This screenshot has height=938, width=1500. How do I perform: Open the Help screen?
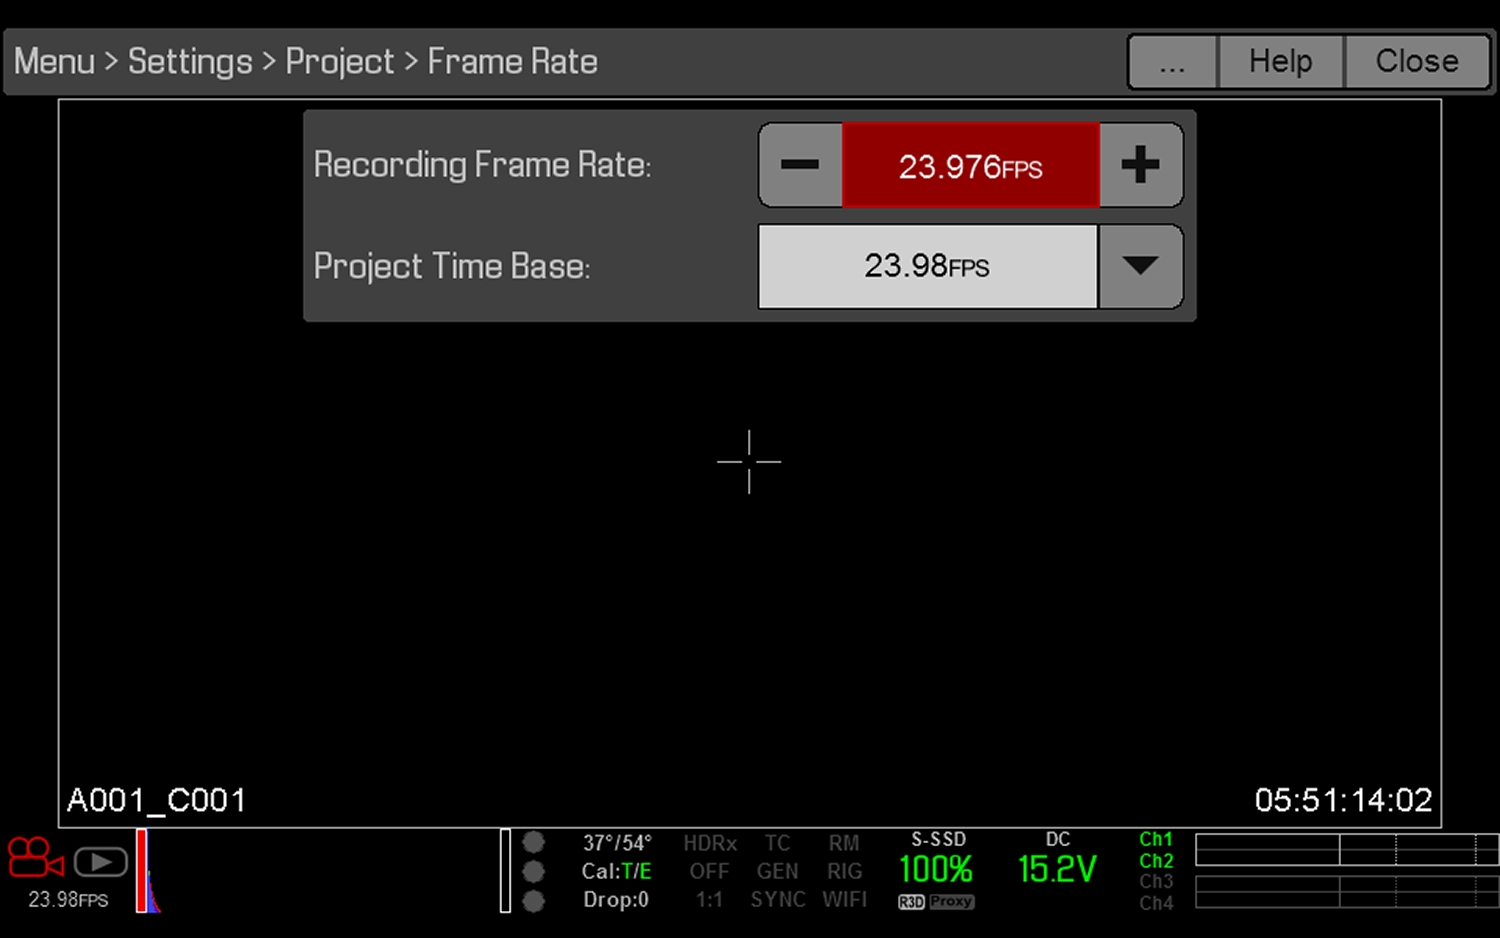click(1279, 61)
